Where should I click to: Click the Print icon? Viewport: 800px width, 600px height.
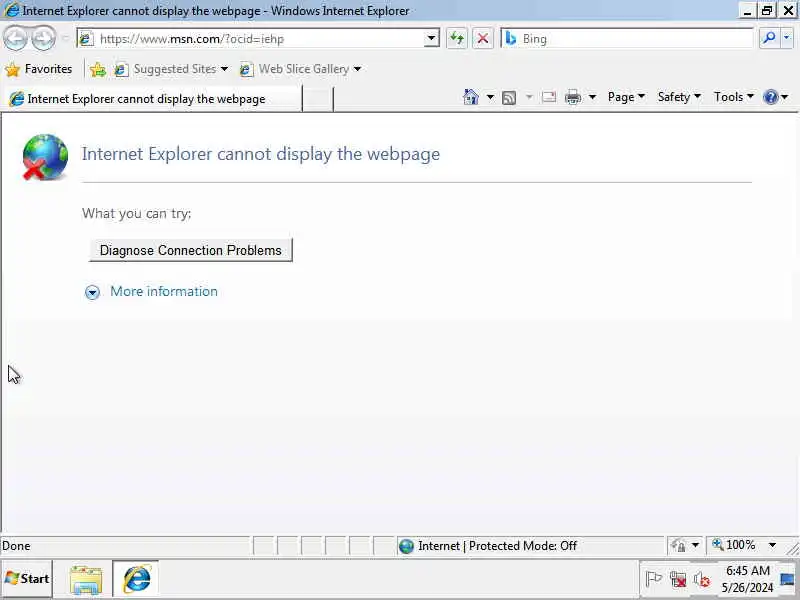click(573, 97)
